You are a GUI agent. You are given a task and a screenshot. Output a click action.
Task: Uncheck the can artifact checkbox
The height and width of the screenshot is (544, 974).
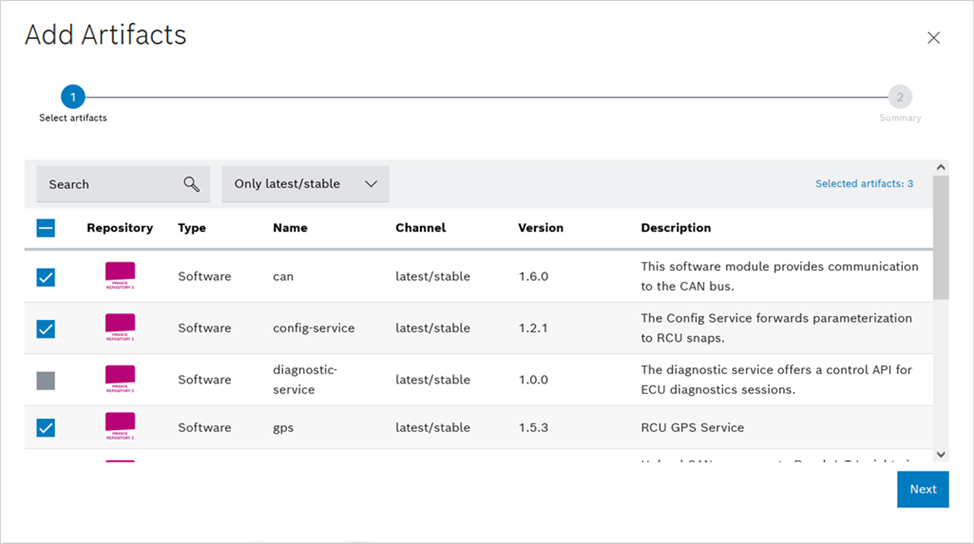click(46, 277)
